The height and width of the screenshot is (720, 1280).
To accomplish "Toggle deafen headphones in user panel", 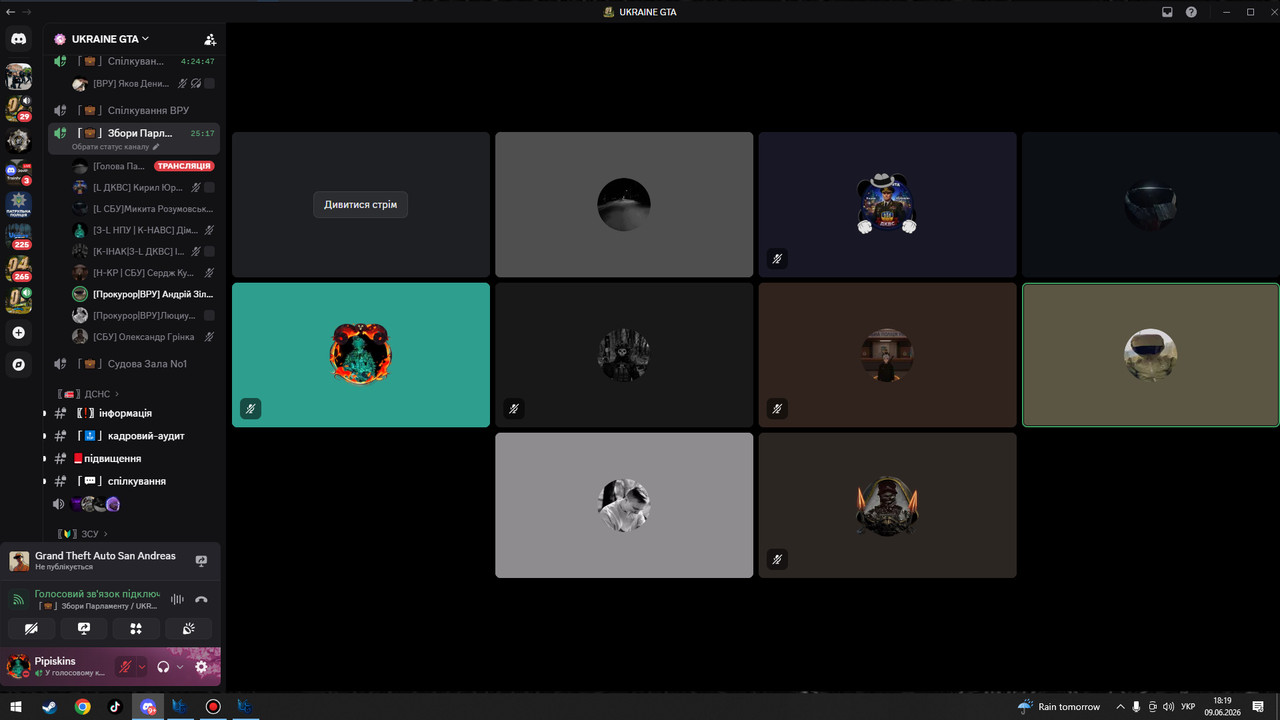I will (163, 667).
